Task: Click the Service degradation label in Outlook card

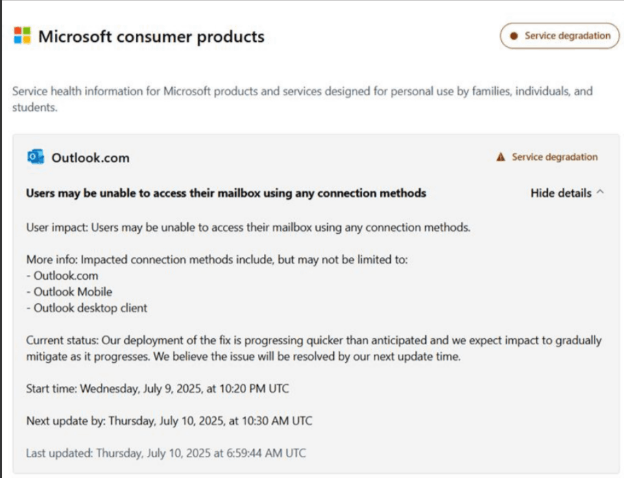Action: point(554,157)
